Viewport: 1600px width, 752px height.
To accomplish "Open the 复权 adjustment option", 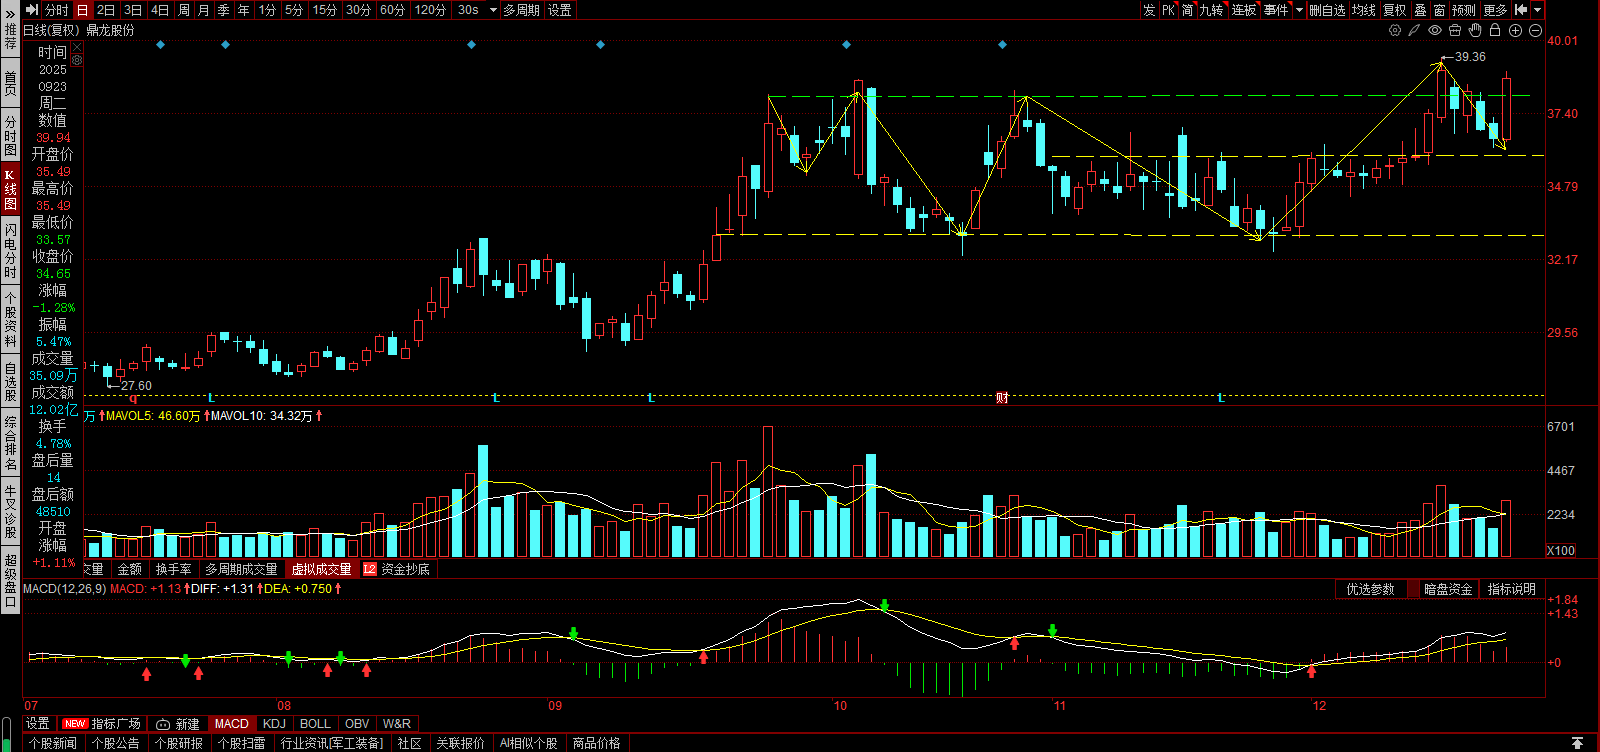I will [1395, 10].
